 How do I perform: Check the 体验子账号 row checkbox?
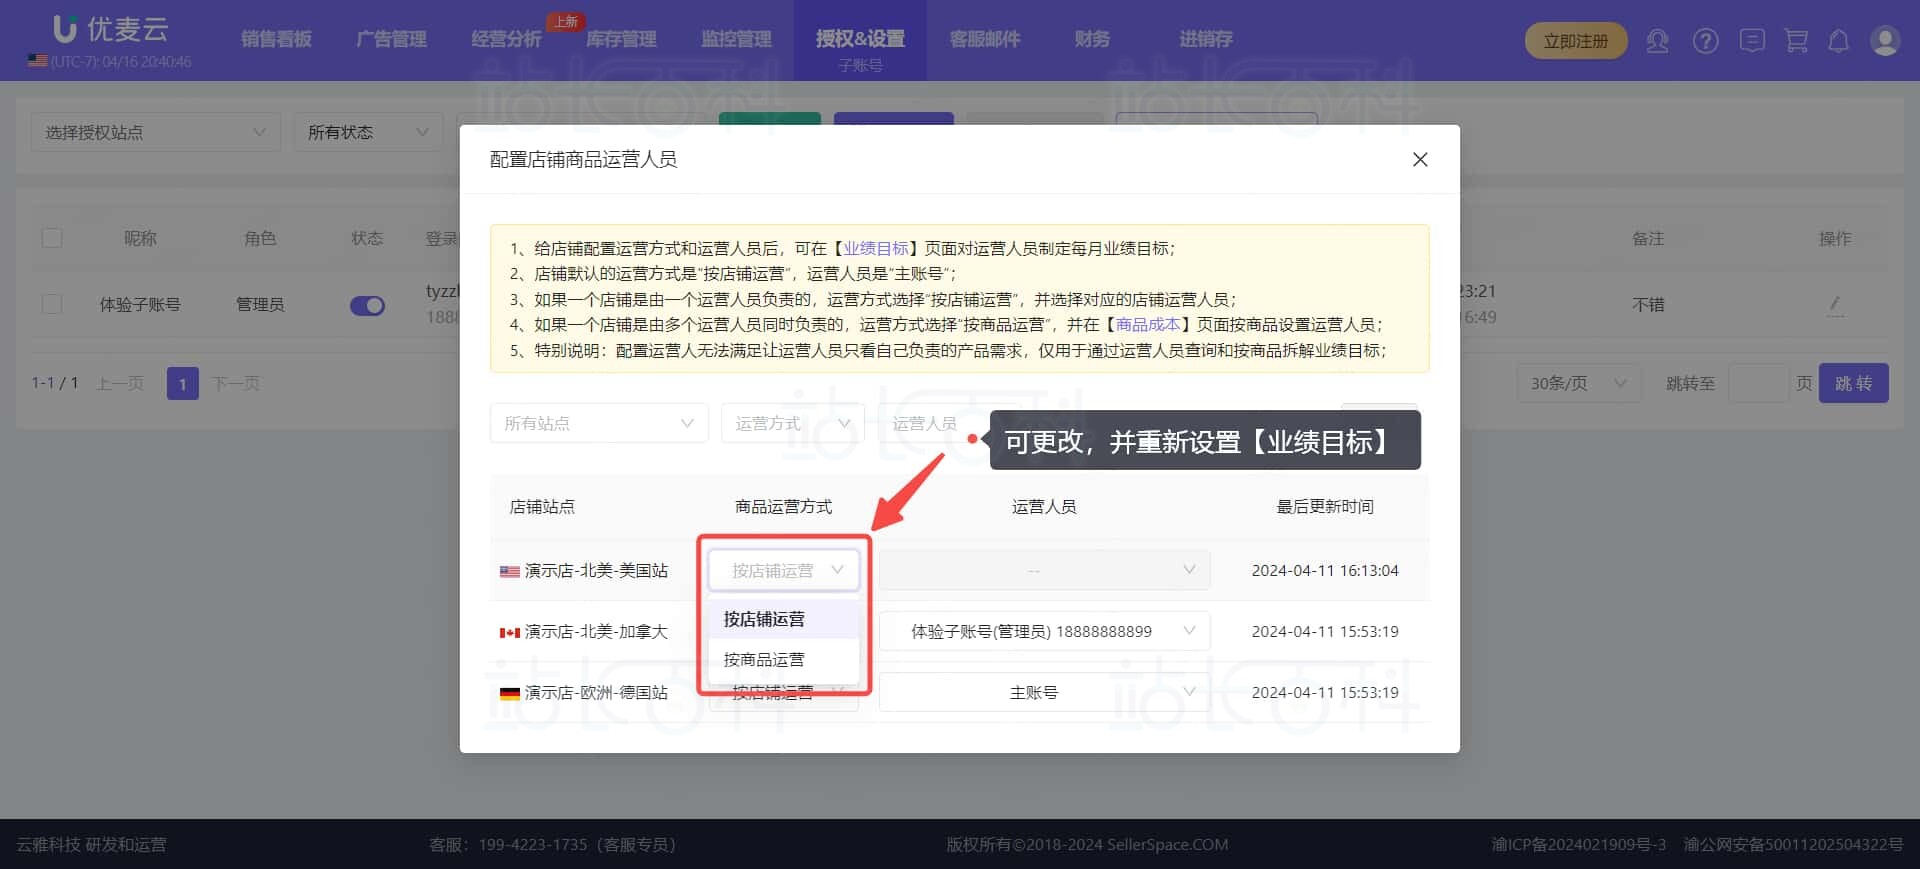coord(52,304)
